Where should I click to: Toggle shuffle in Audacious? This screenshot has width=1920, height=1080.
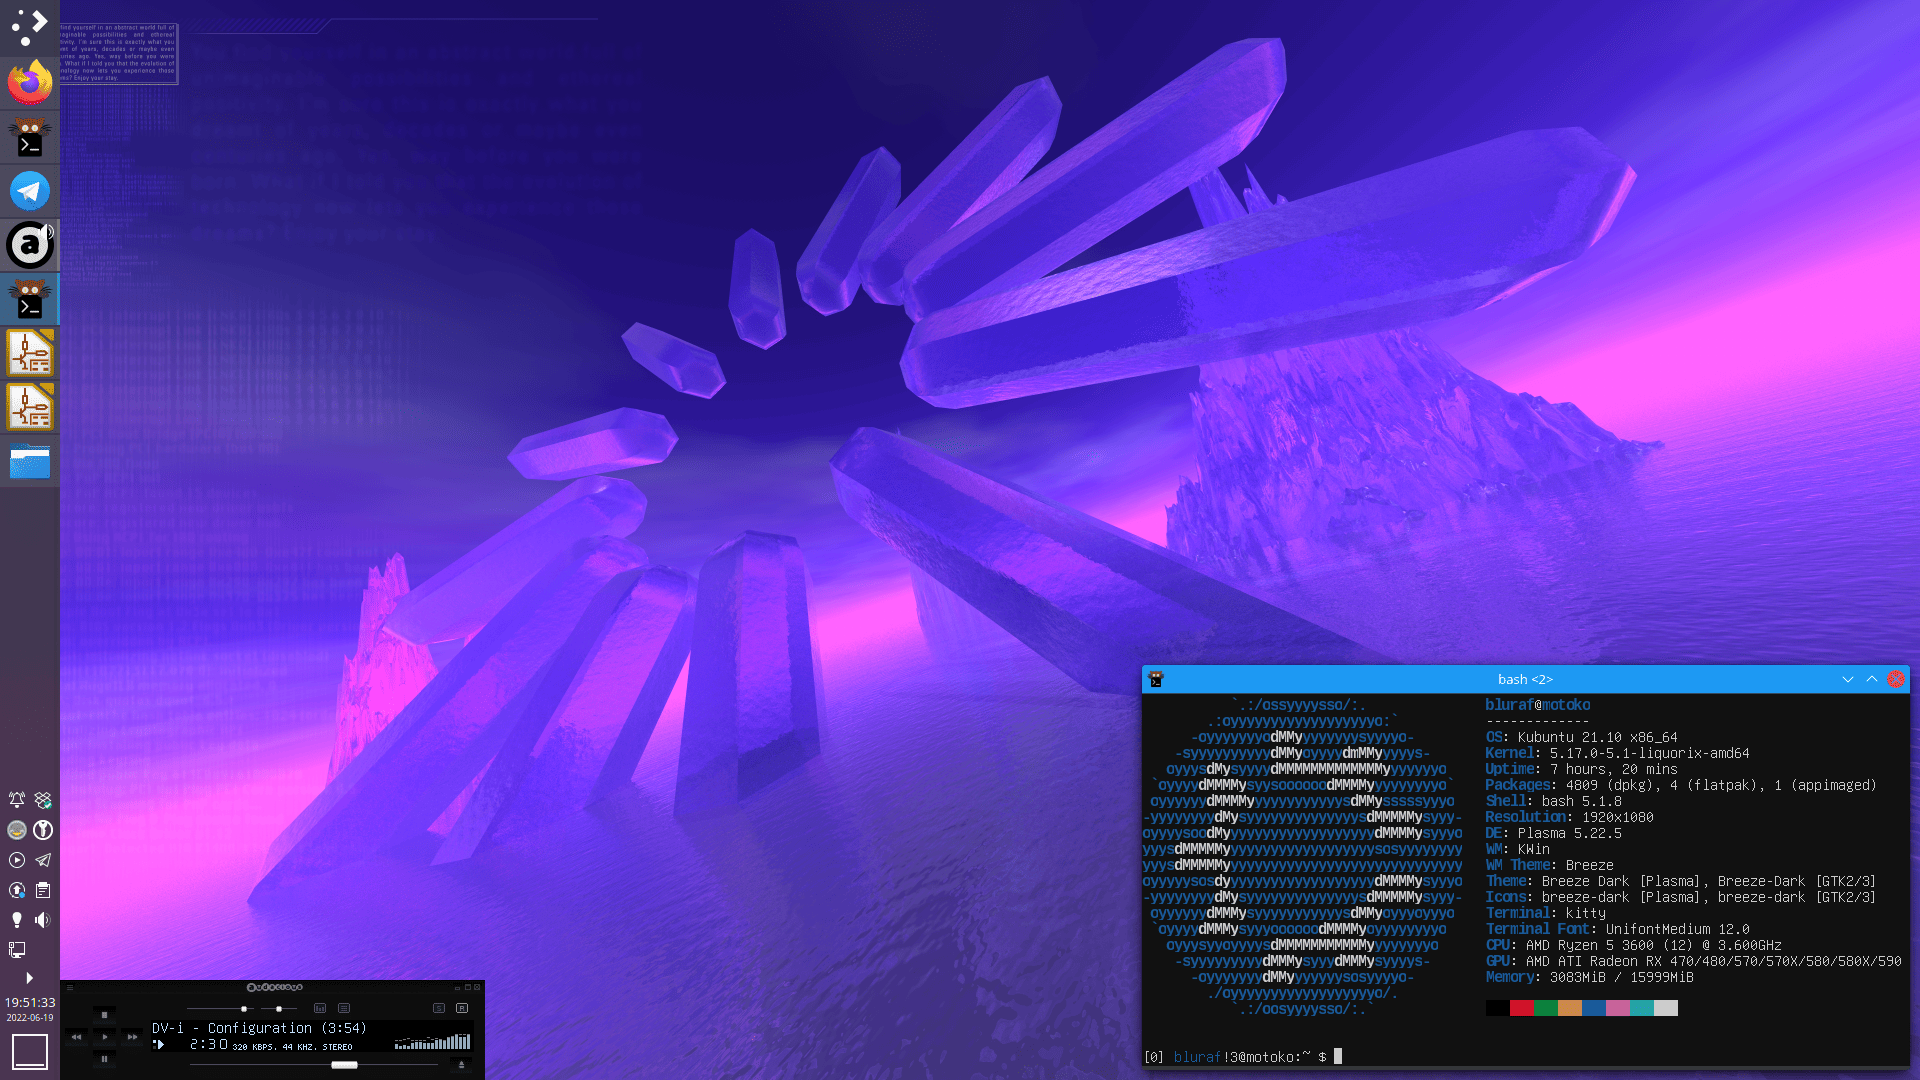click(439, 1008)
